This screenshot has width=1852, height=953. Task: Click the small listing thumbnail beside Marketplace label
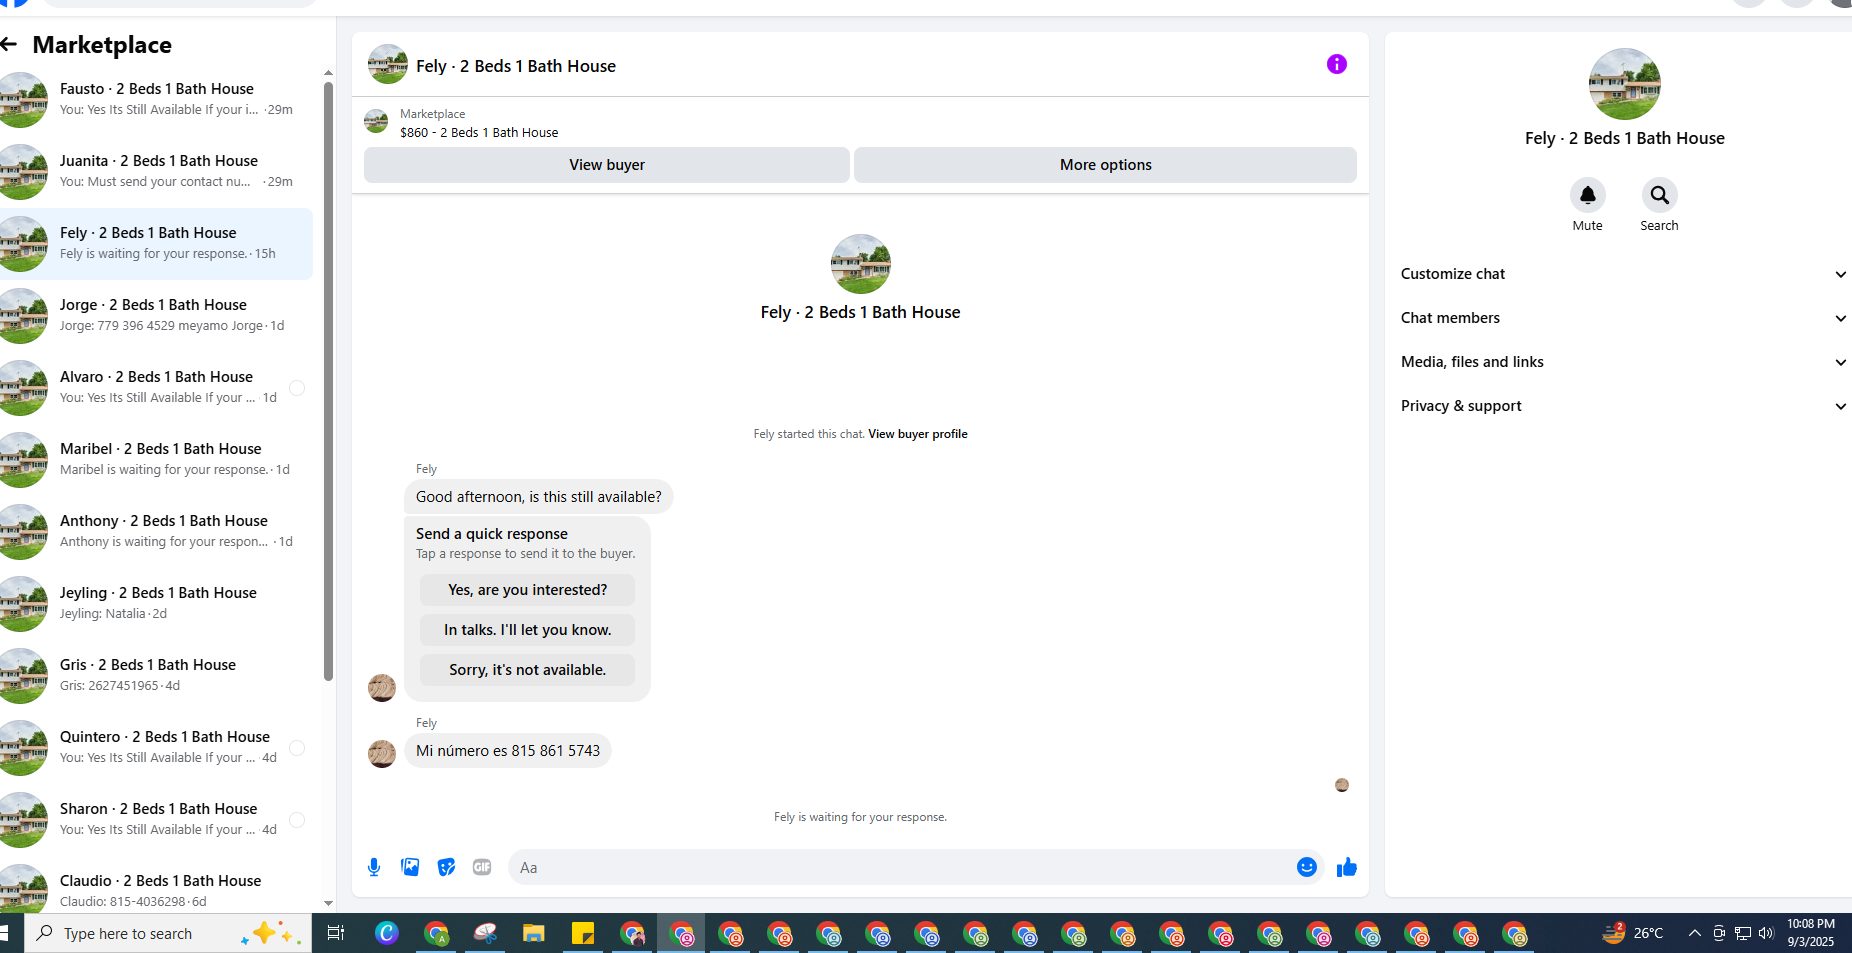pos(376,122)
